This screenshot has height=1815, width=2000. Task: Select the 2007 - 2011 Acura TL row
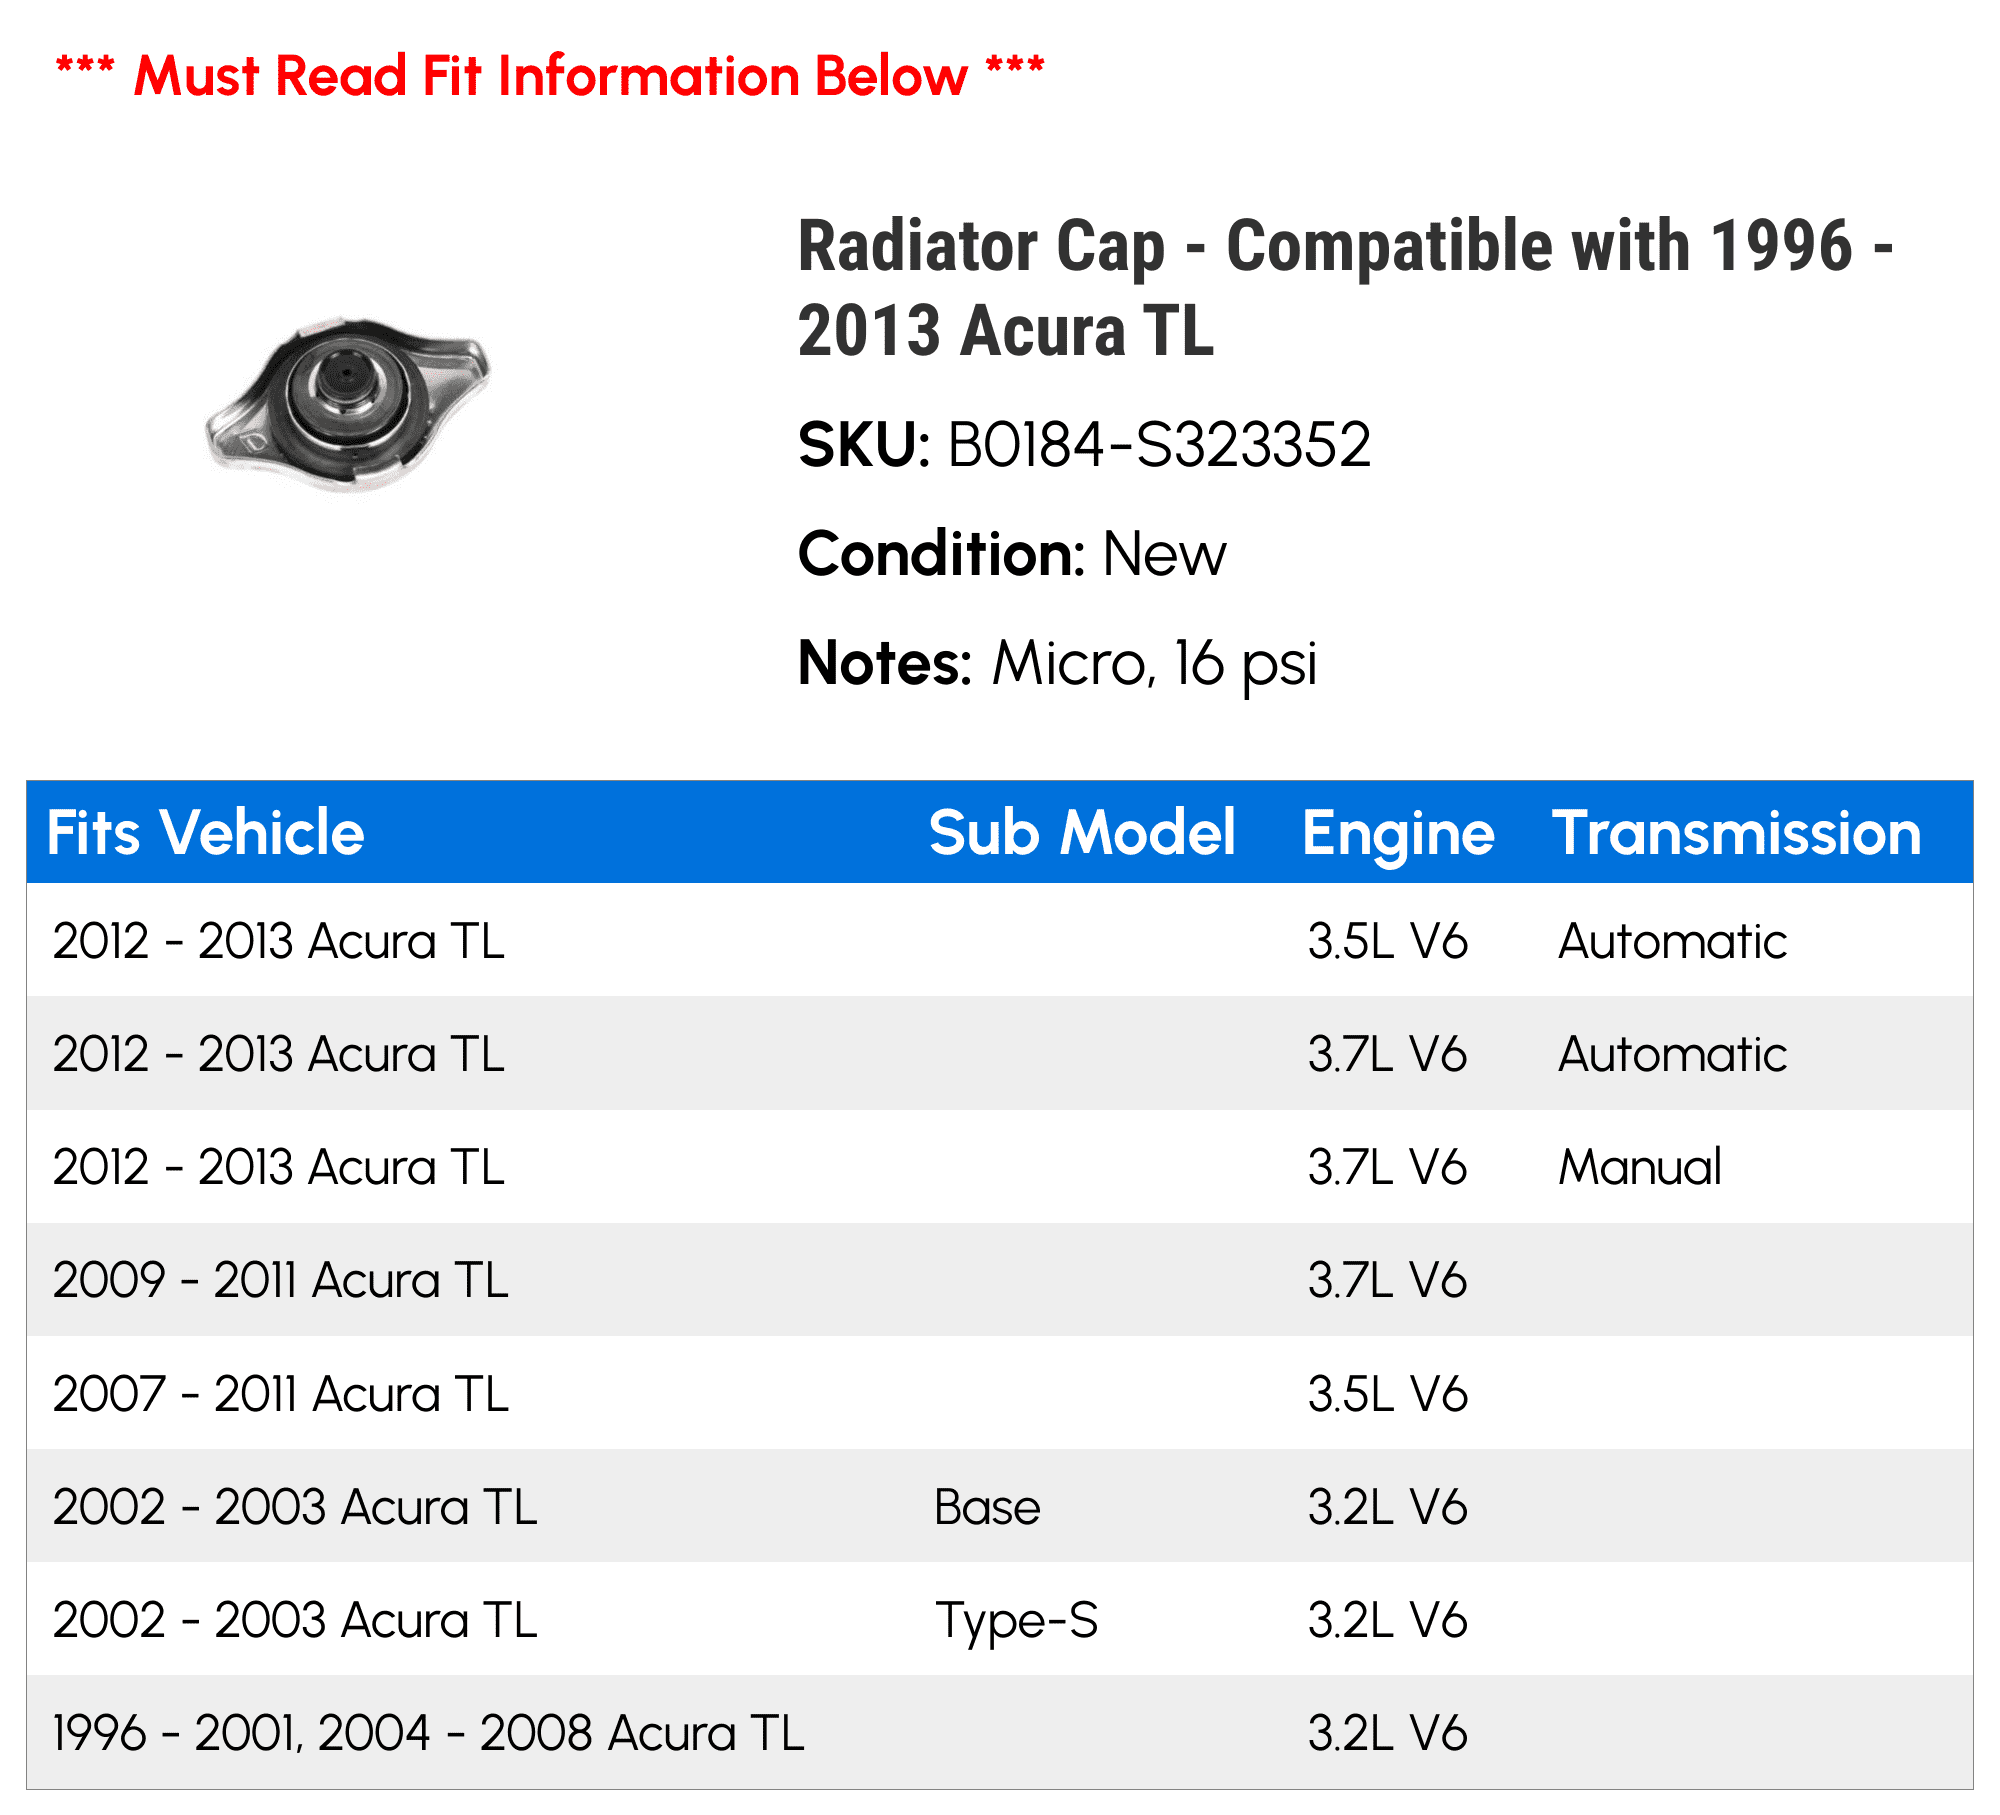point(281,1394)
